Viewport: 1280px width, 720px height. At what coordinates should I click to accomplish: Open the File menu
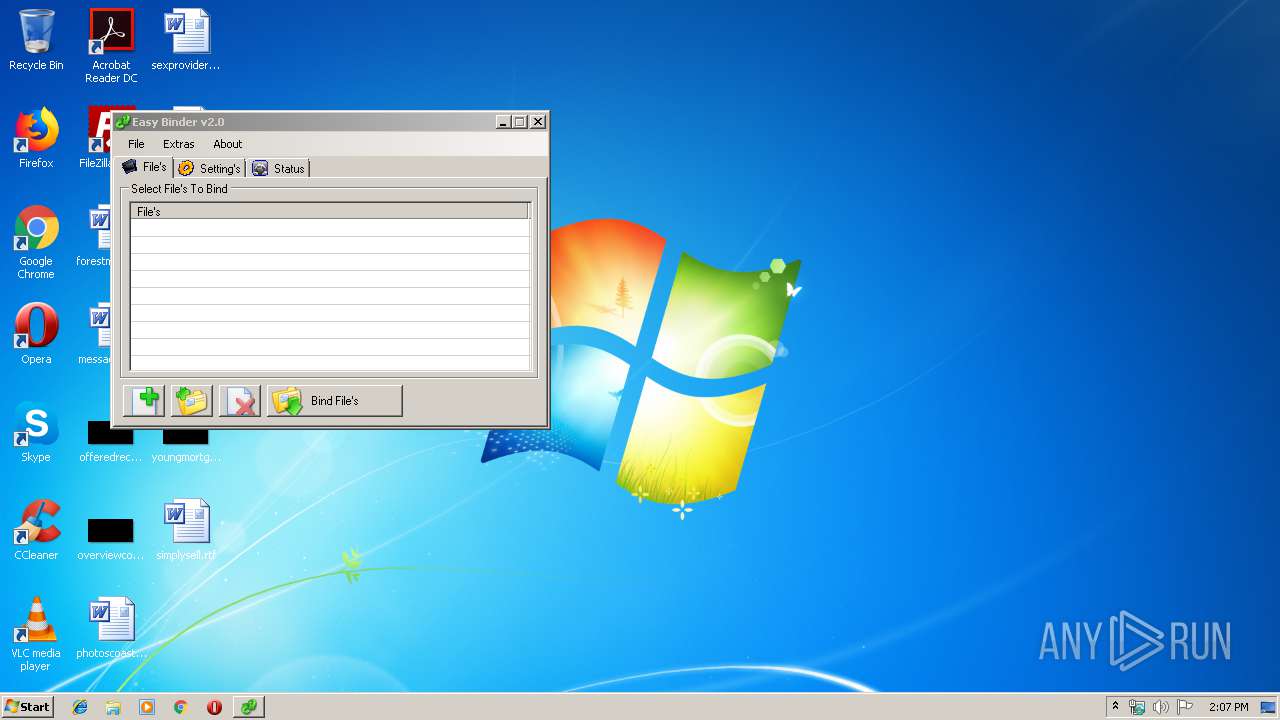(x=136, y=144)
